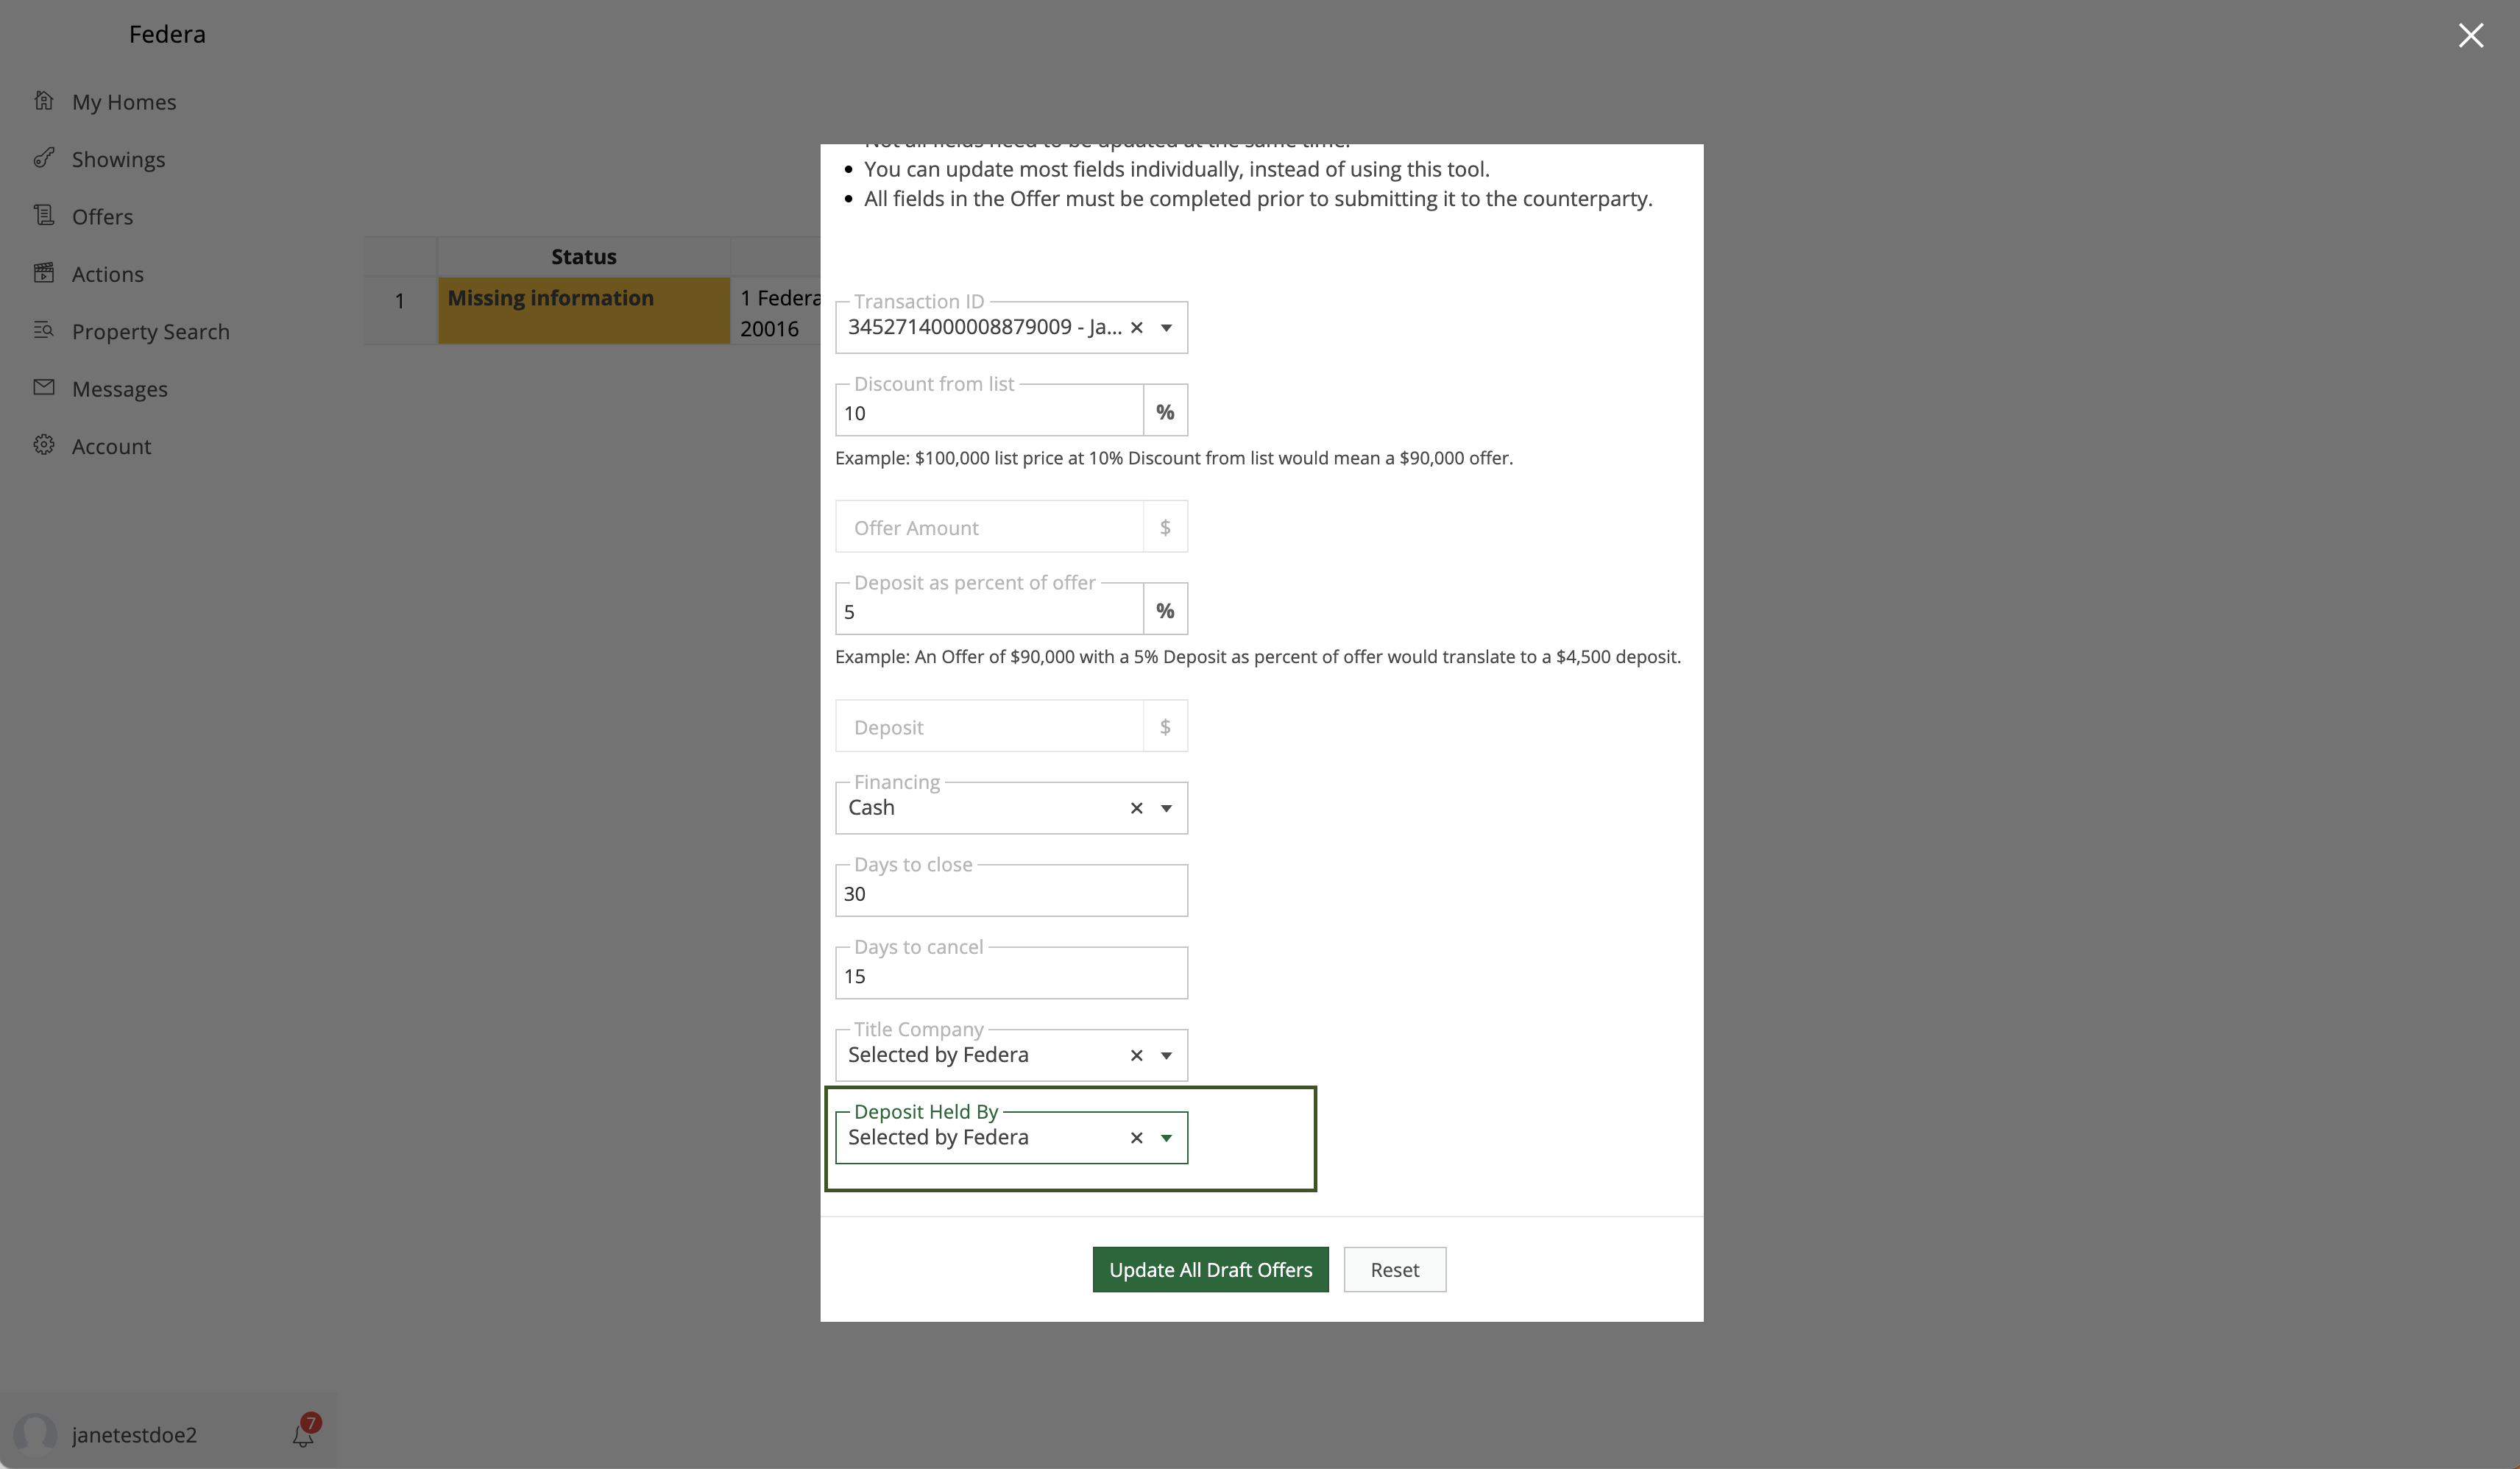Navigate to Actions
The height and width of the screenshot is (1469, 2520).
107,274
